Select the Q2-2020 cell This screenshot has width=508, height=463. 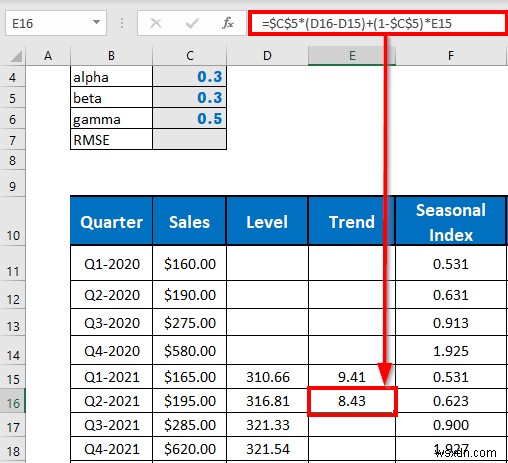click(x=111, y=295)
